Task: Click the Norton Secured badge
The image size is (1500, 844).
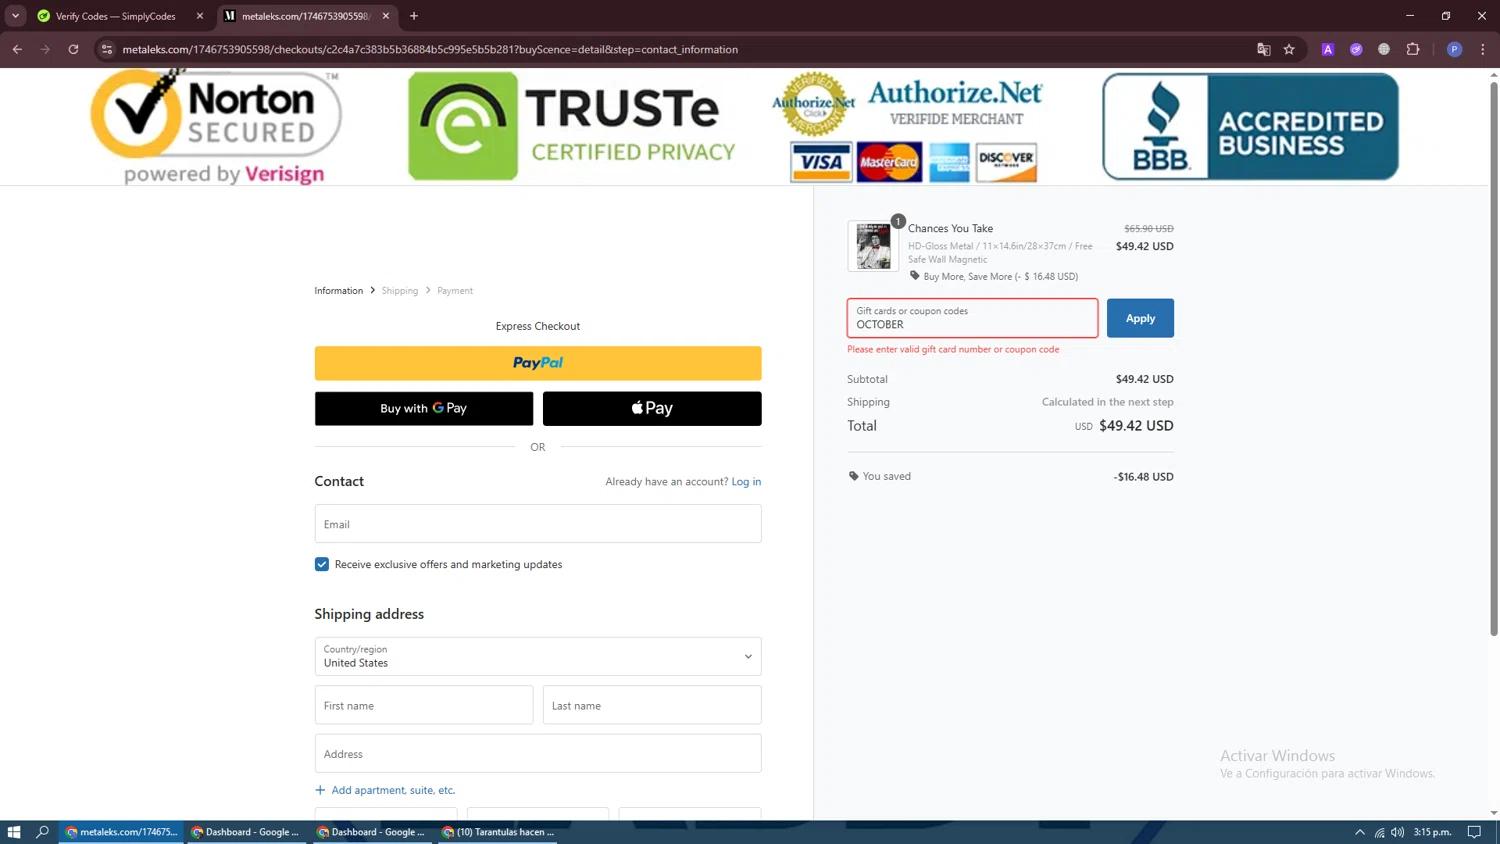Action: (216, 127)
